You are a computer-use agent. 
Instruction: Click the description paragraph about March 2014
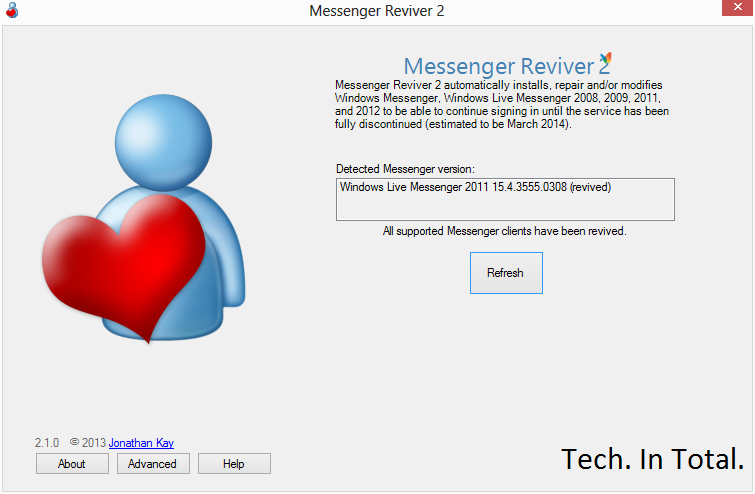point(502,104)
